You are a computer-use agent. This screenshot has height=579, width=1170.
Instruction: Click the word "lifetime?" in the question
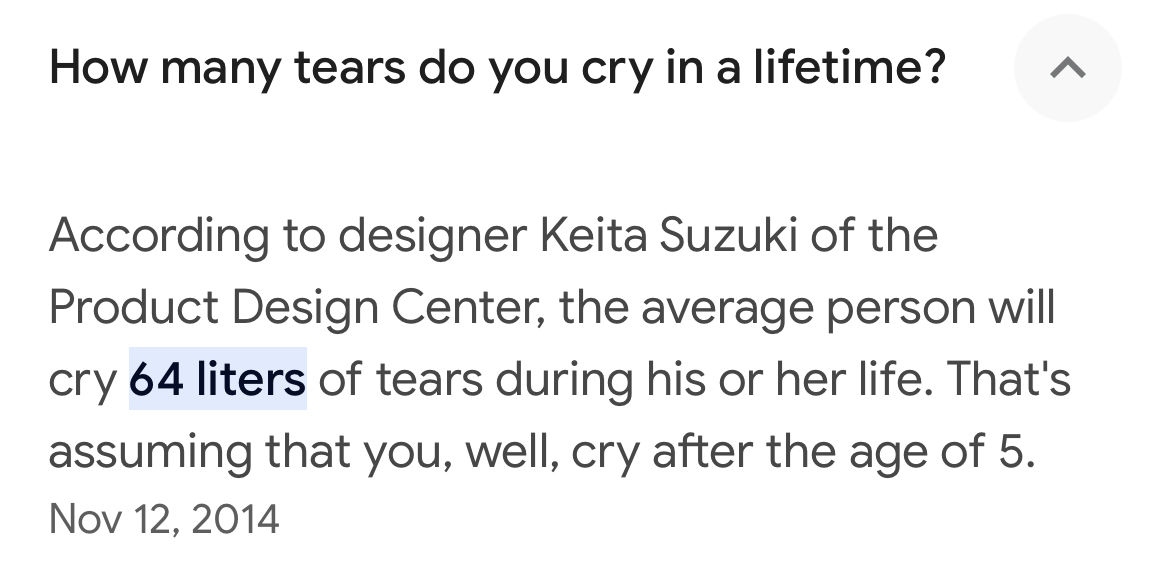pyautogui.click(x=849, y=66)
